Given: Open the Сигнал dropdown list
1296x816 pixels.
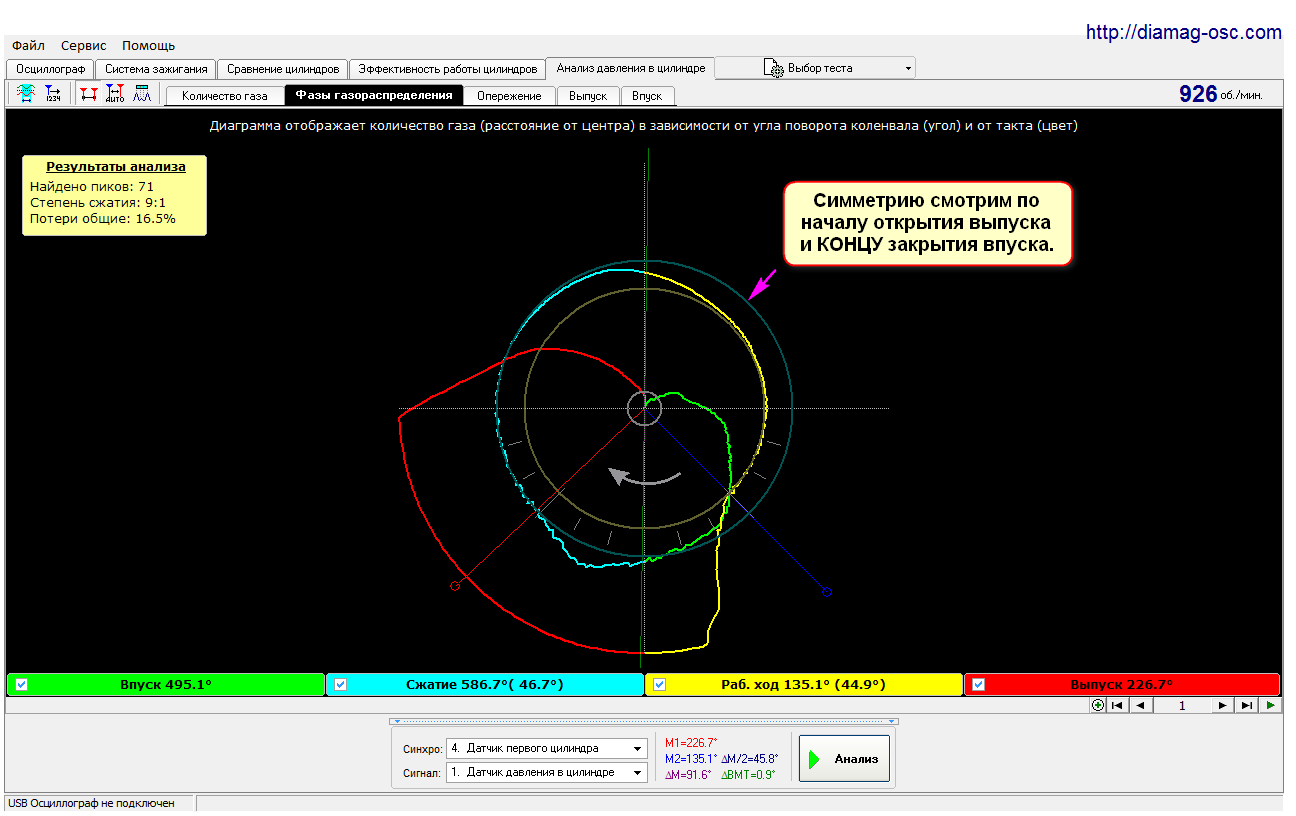Looking at the screenshot, I should [638, 772].
